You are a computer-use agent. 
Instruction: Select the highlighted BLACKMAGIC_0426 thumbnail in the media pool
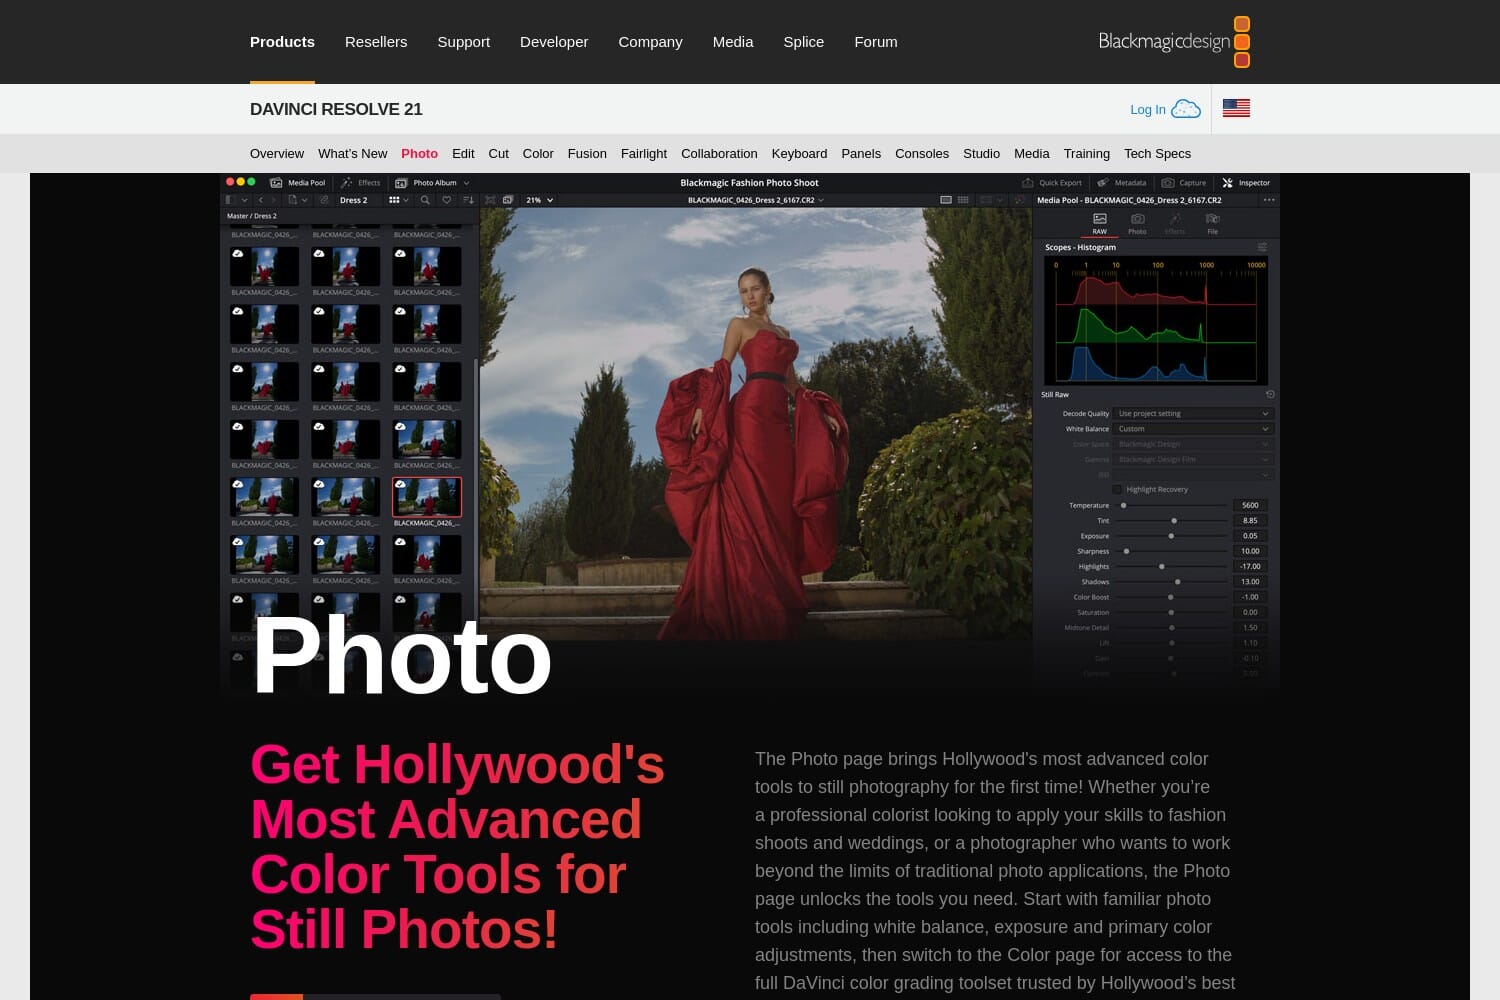click(427, 497)
